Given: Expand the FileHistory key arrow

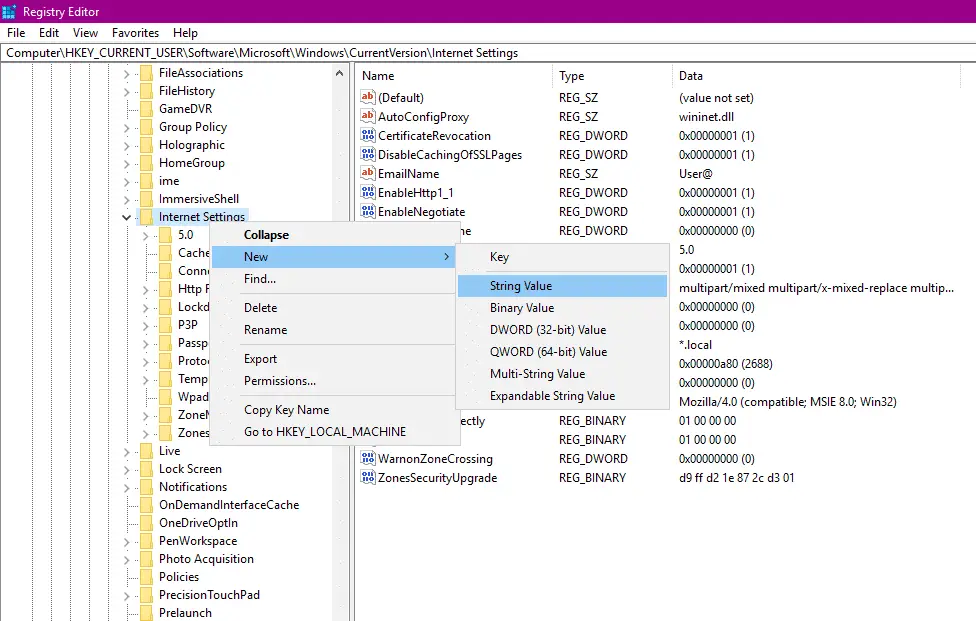Looking at the screenshot, I should pyautogui.click(x=126, y=92).
